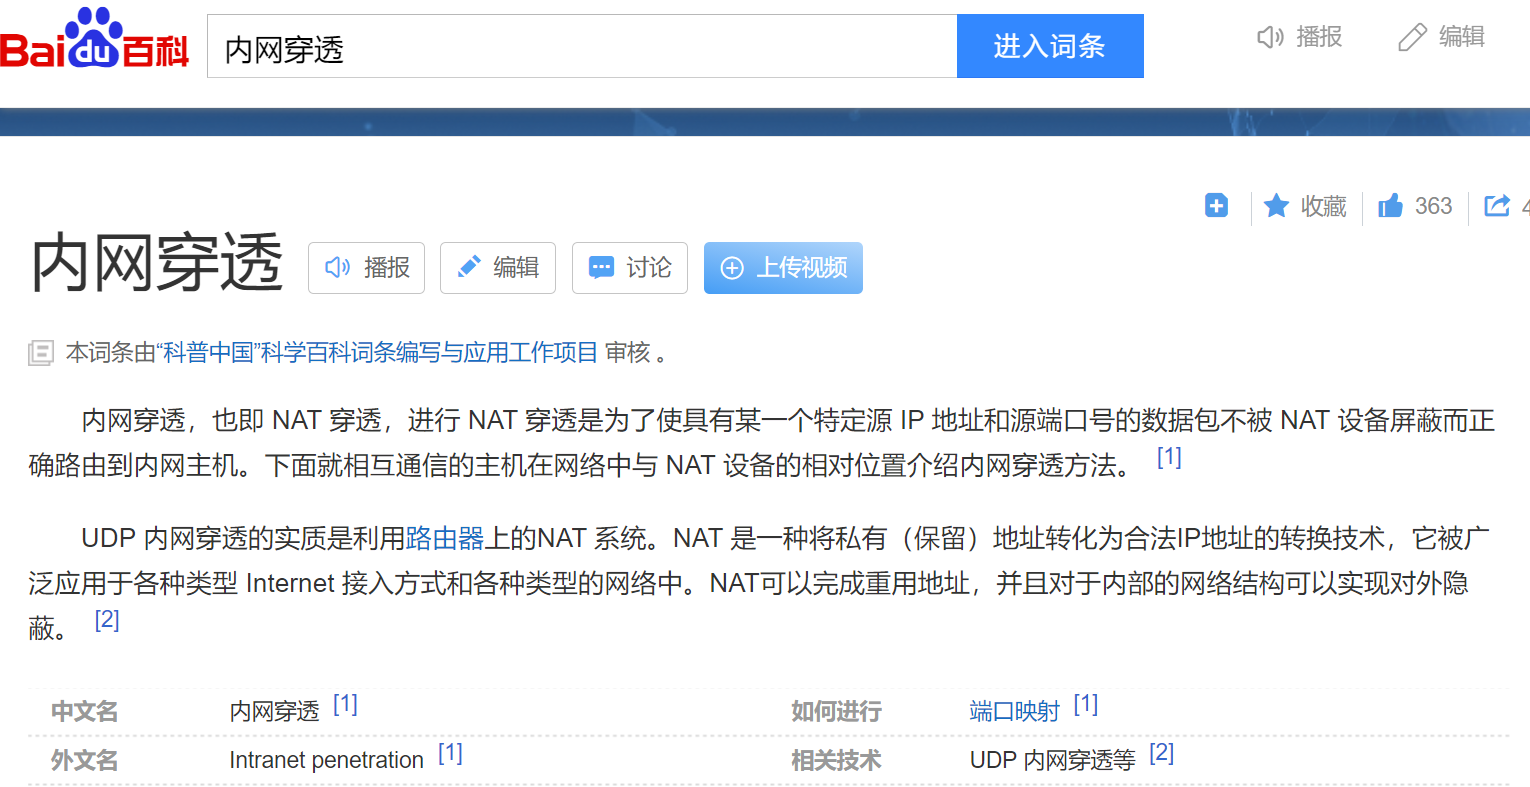Open the 端口映射 link

1014,711
